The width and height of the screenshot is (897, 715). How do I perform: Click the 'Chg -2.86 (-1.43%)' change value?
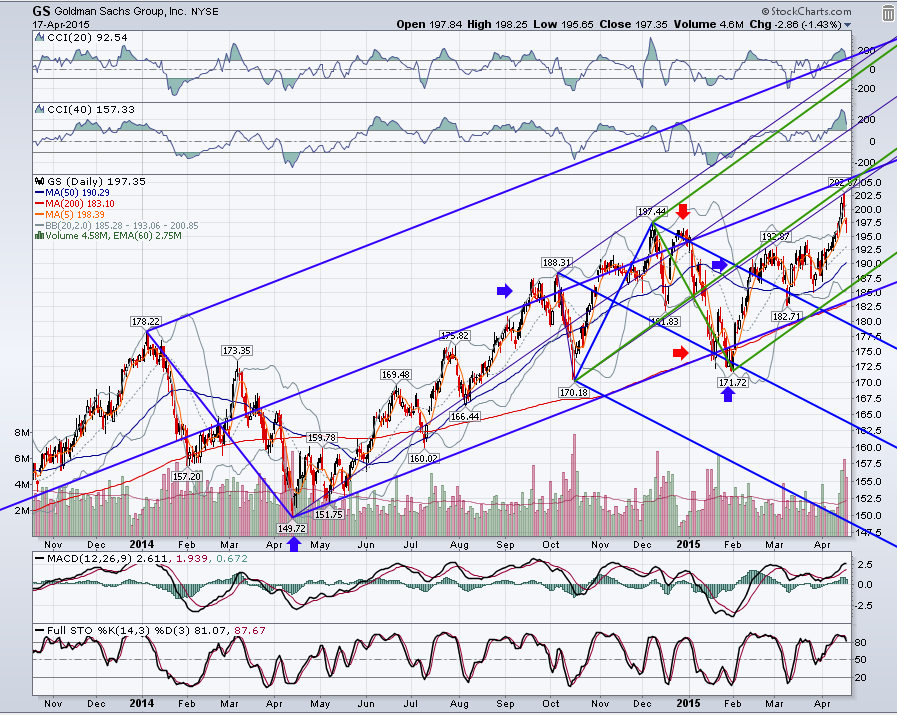click(x=795, y=25)
